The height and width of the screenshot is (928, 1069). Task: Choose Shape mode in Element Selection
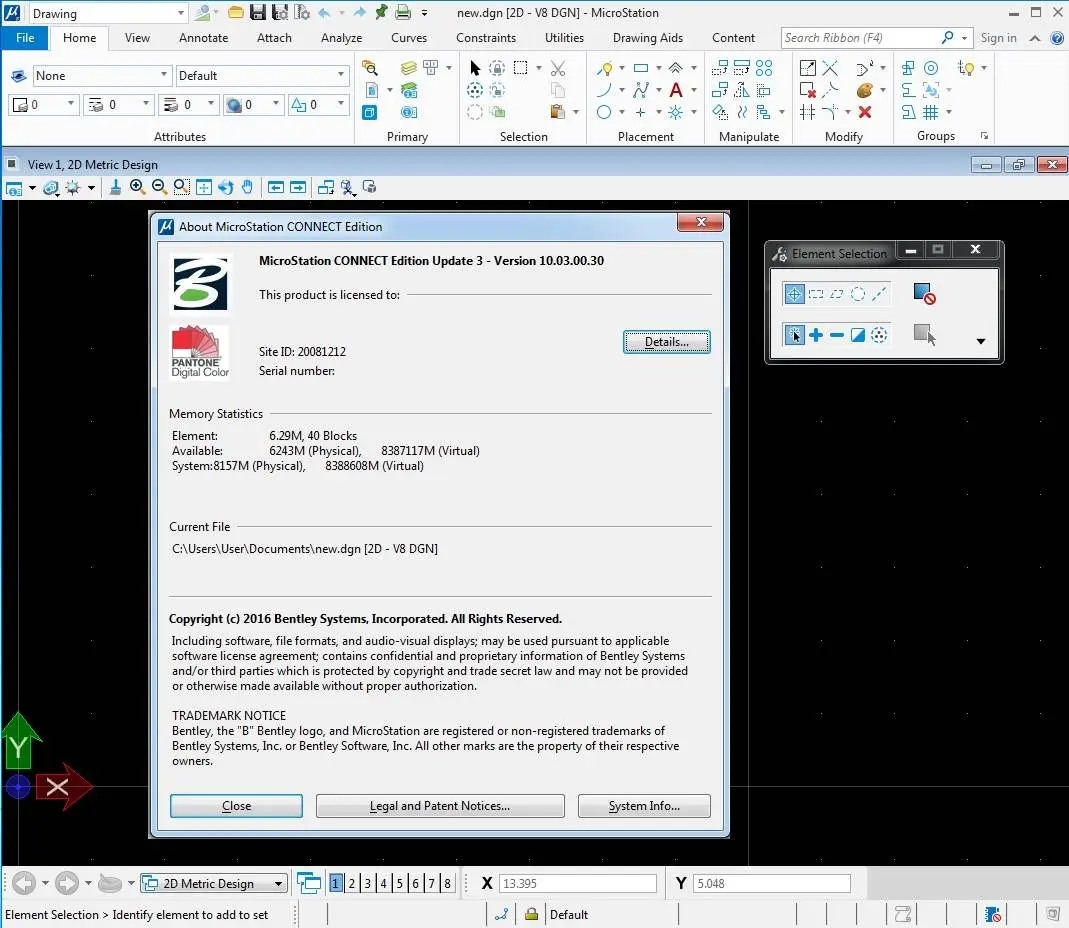coord(837,294)
